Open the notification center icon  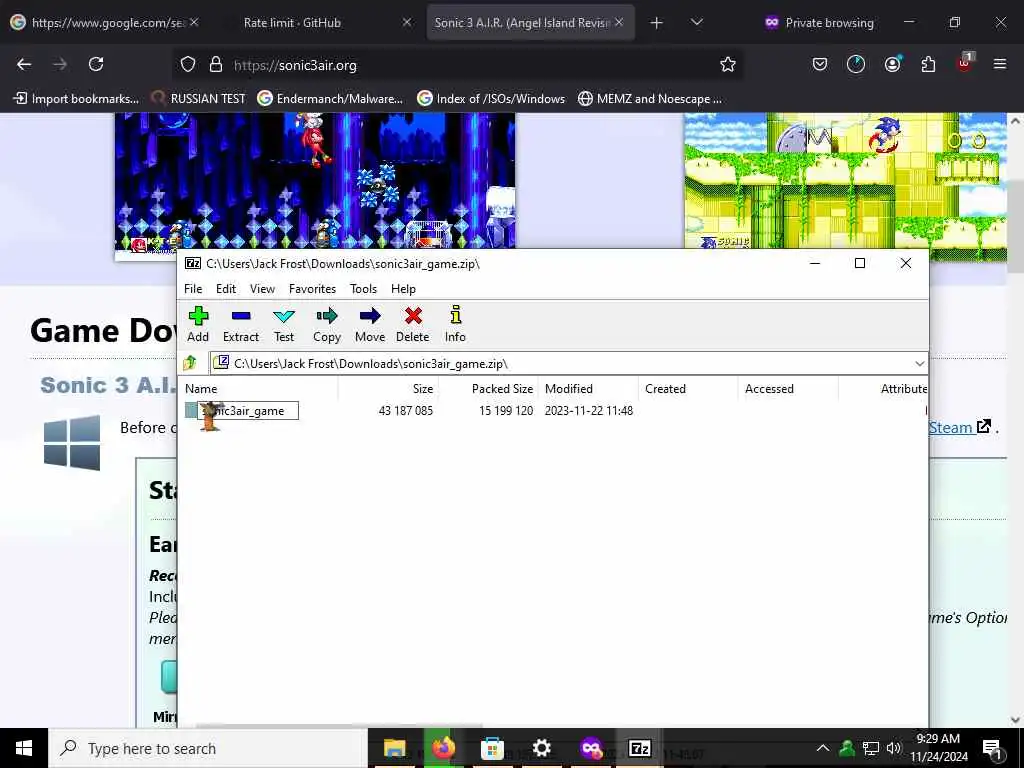tap(992, 748)
